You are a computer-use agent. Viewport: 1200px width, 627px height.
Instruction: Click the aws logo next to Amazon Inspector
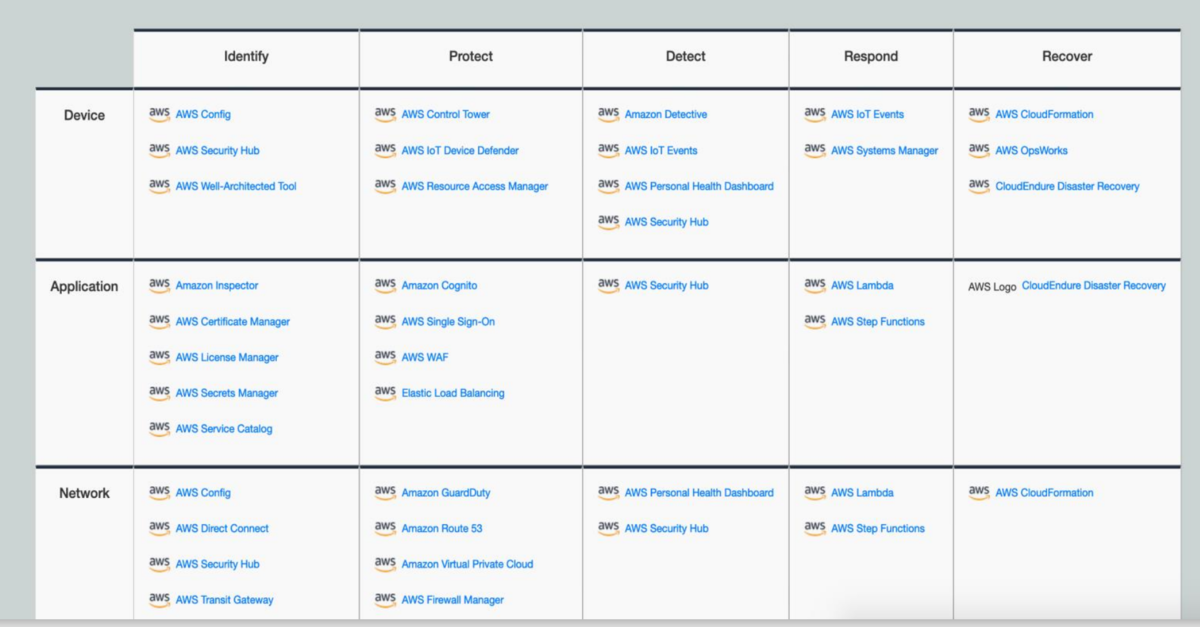[159, 285]
